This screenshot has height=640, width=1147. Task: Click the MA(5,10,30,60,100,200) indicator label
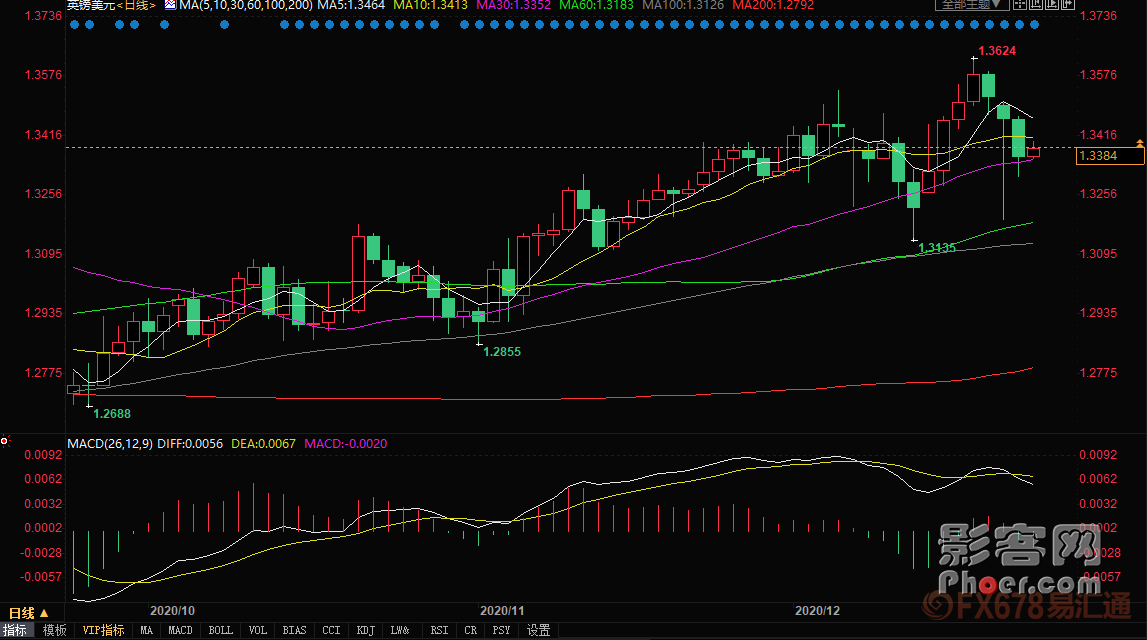pos(246,5)
